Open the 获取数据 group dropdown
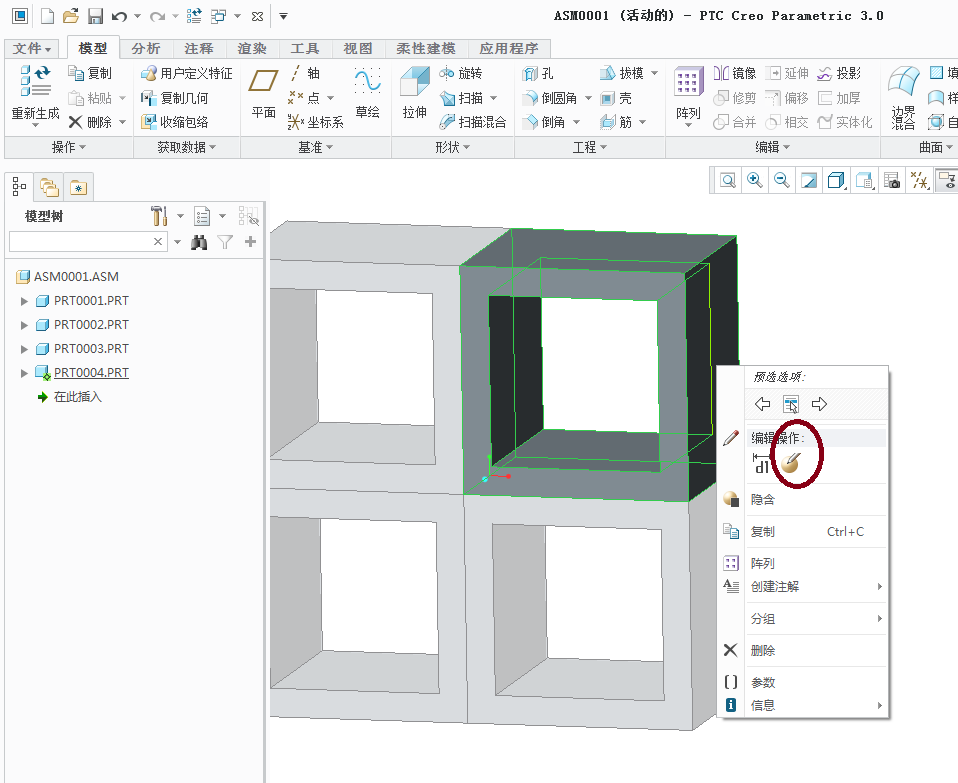 pyautogui.click(x=187, y=147)
